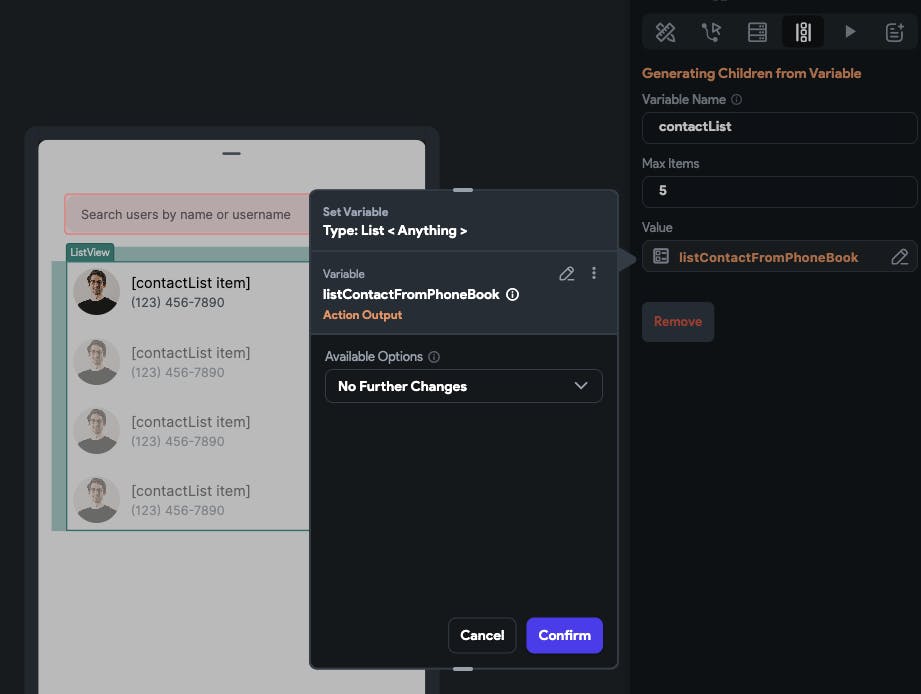Screen dimensions: 921x694
Task: Click the second contact's avatar image
Action: point(96,362)
